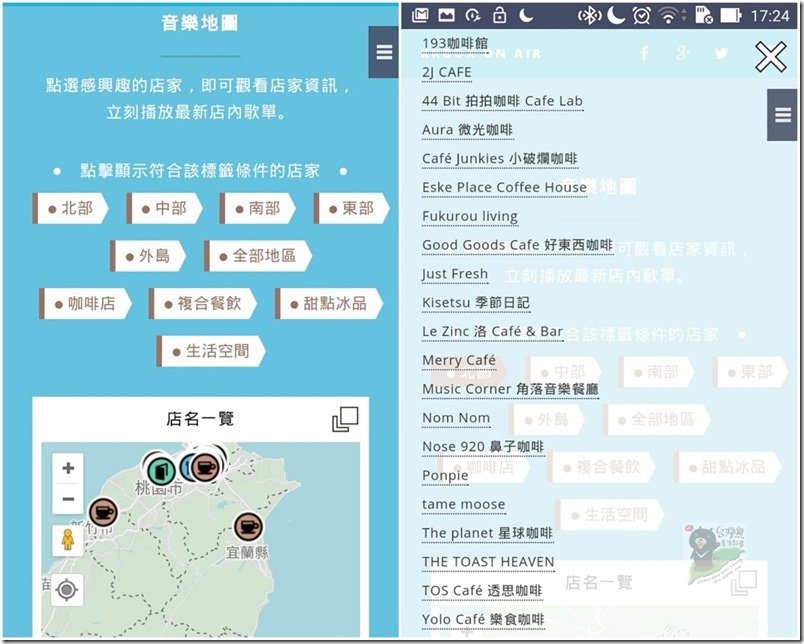Close the store name list overlay
Image resolution: width=804 pixels, height=644 pixels.
pyautogui.click(x=770, y=56)
